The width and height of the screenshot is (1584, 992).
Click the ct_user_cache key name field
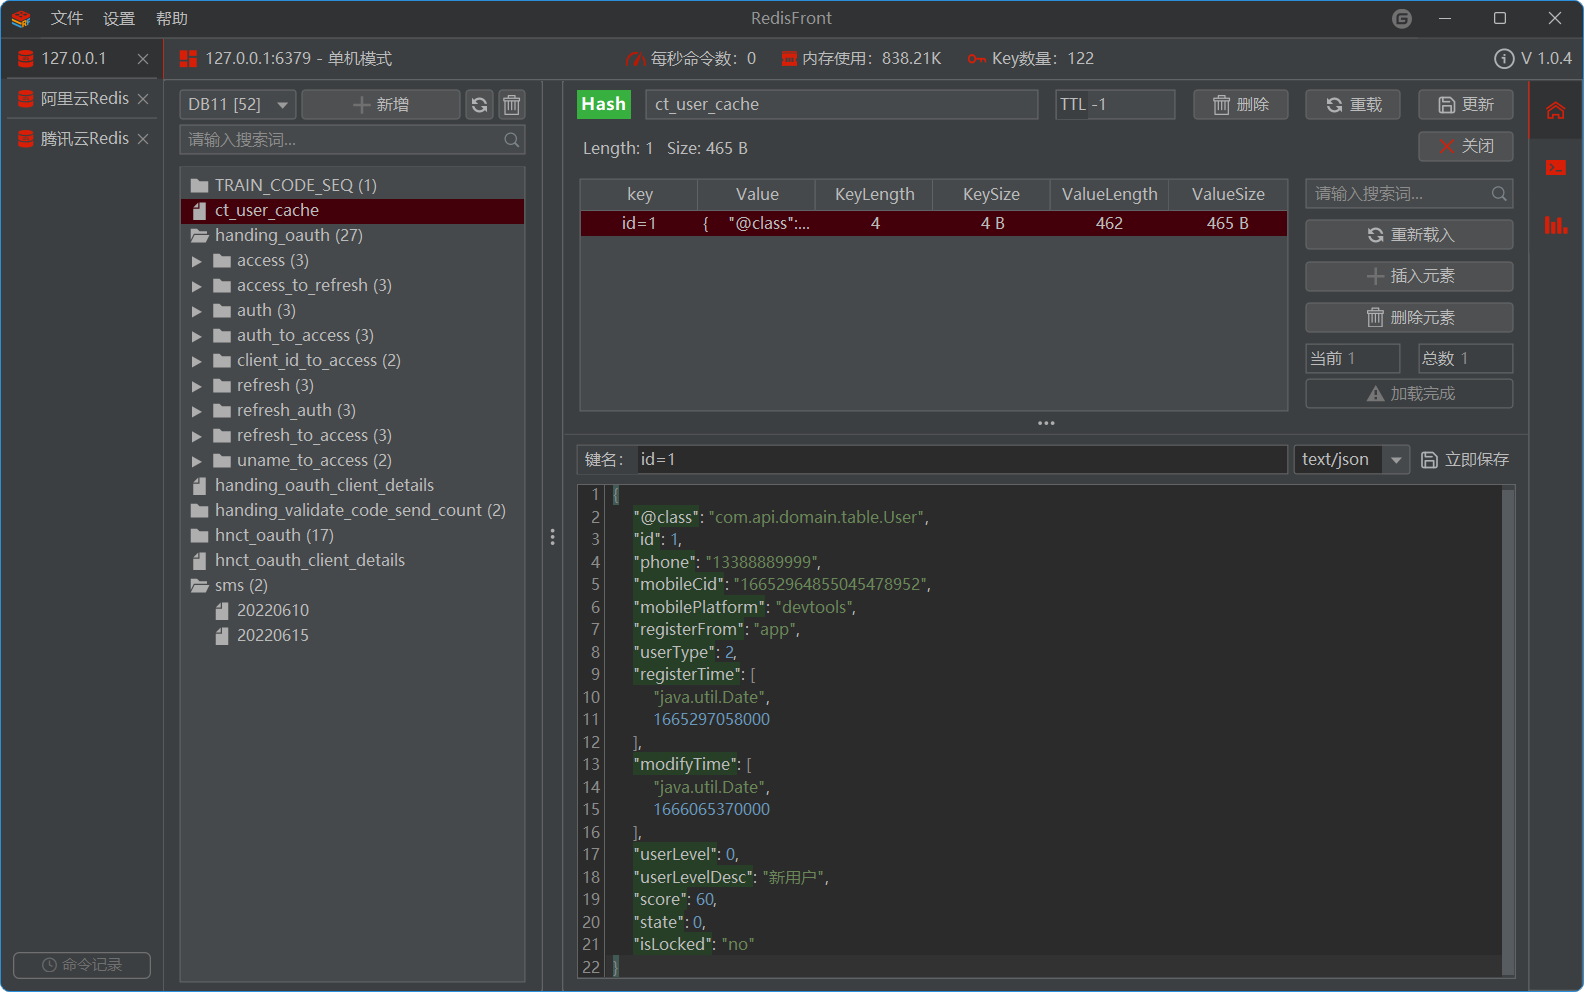842,105
